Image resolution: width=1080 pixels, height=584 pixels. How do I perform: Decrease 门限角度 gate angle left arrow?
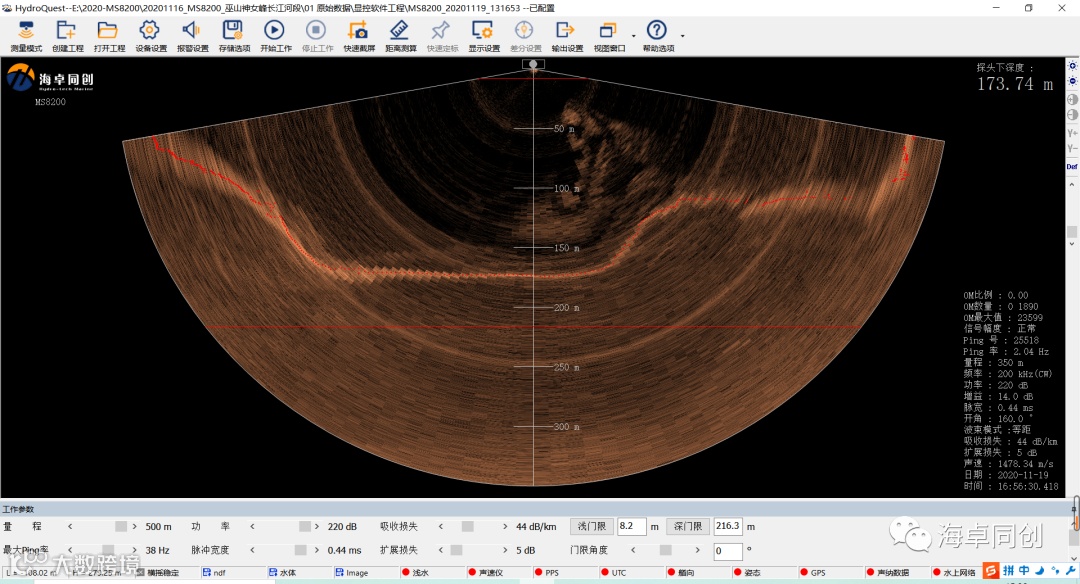click(633, 550)
